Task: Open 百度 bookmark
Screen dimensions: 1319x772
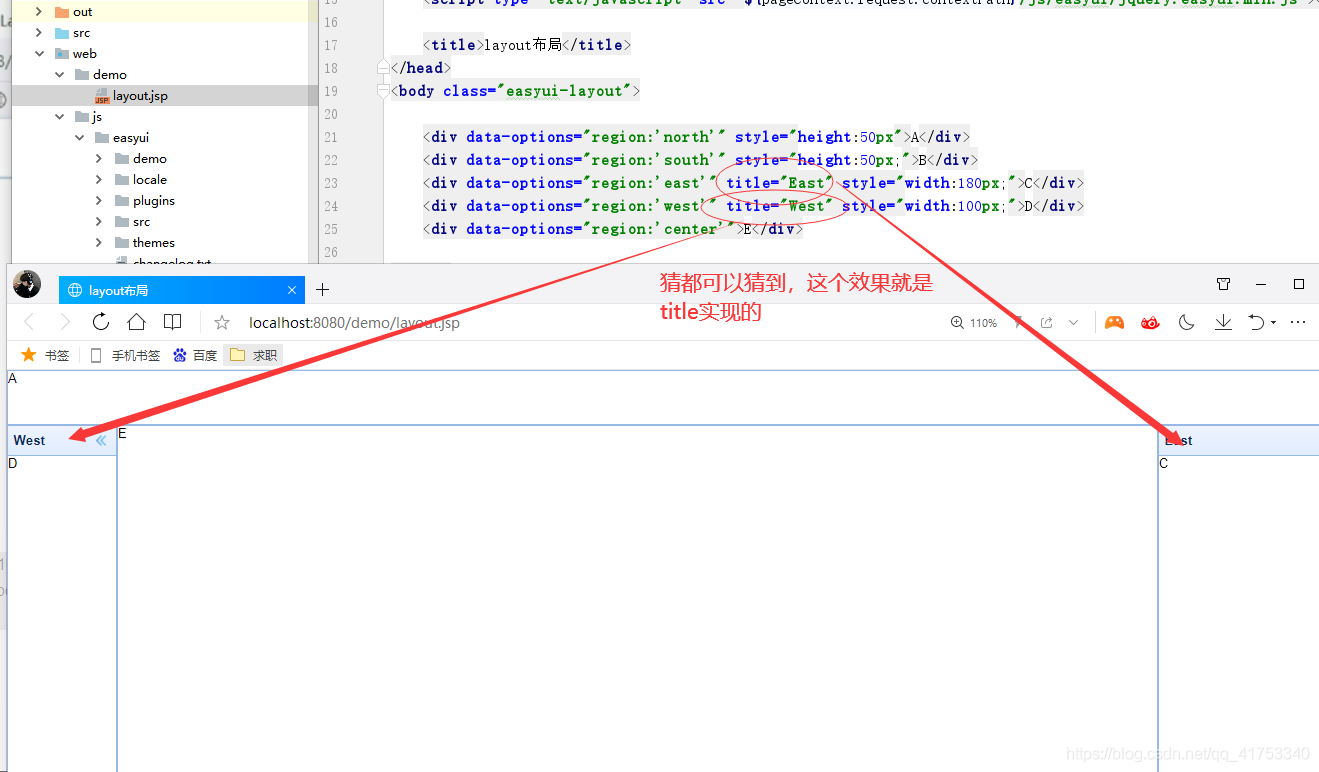Action: point(195,355)
